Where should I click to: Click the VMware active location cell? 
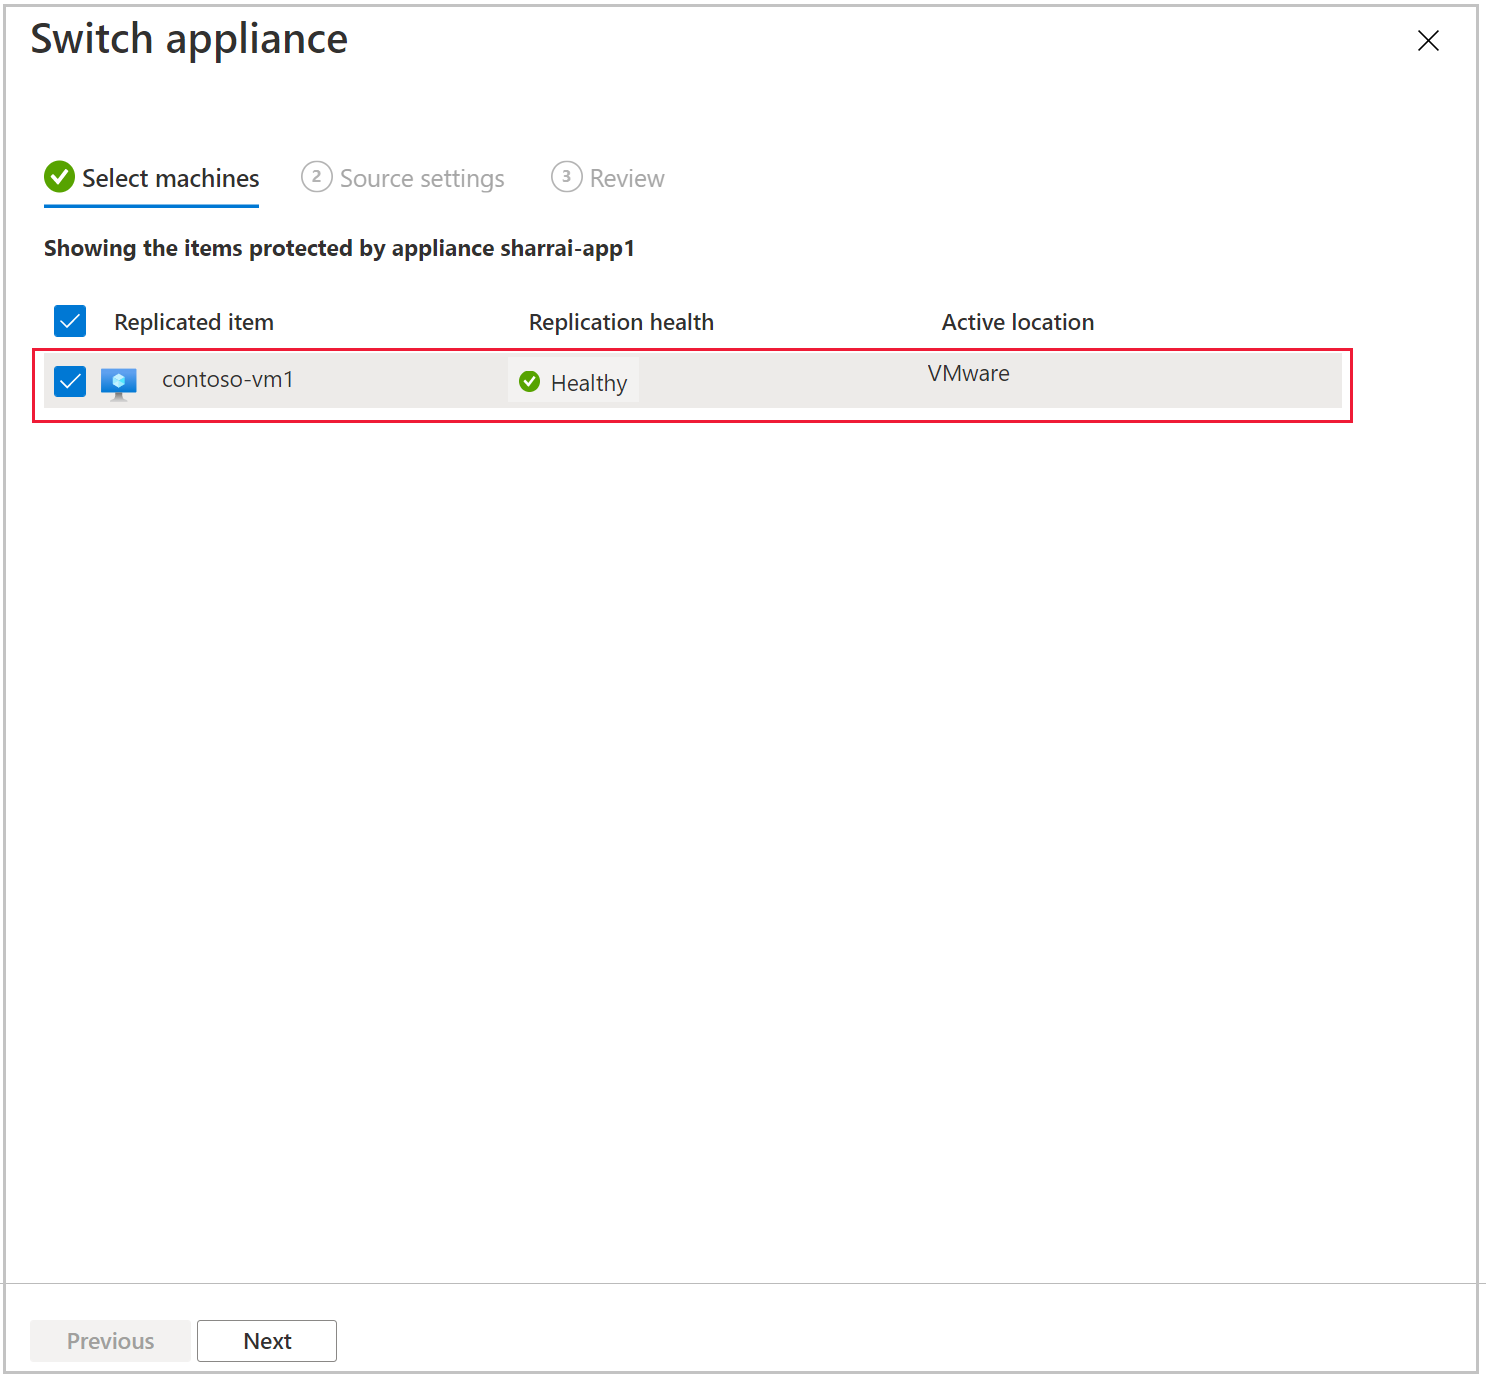[968, 373]
